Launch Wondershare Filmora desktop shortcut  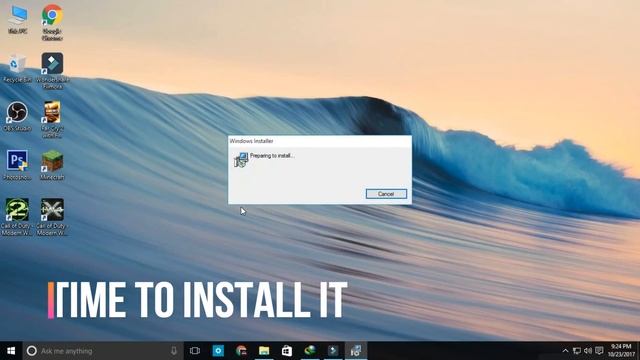point(52,71)
